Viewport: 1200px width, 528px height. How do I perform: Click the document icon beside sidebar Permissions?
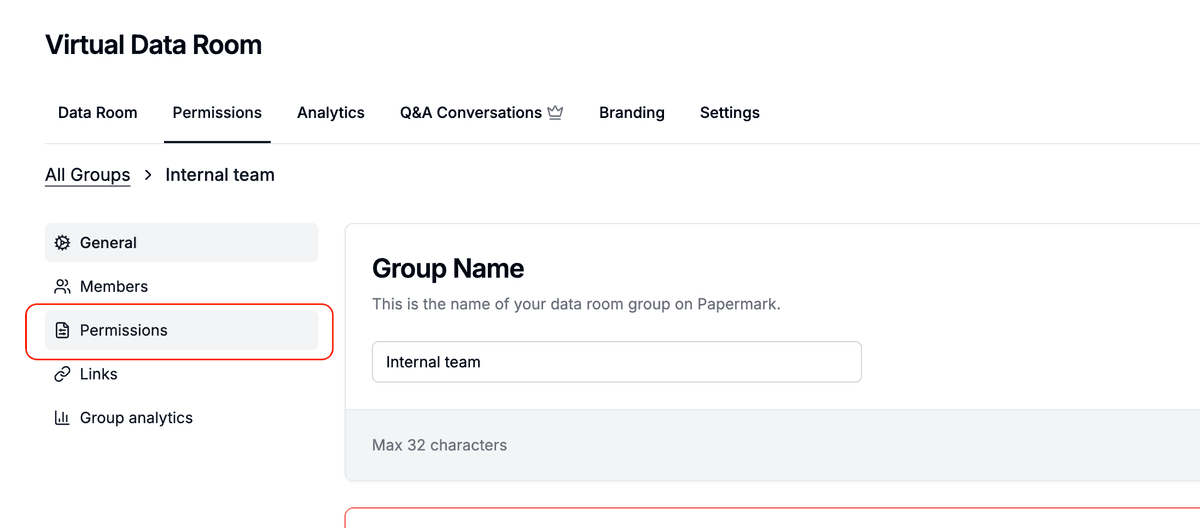(x=62, y=331)
